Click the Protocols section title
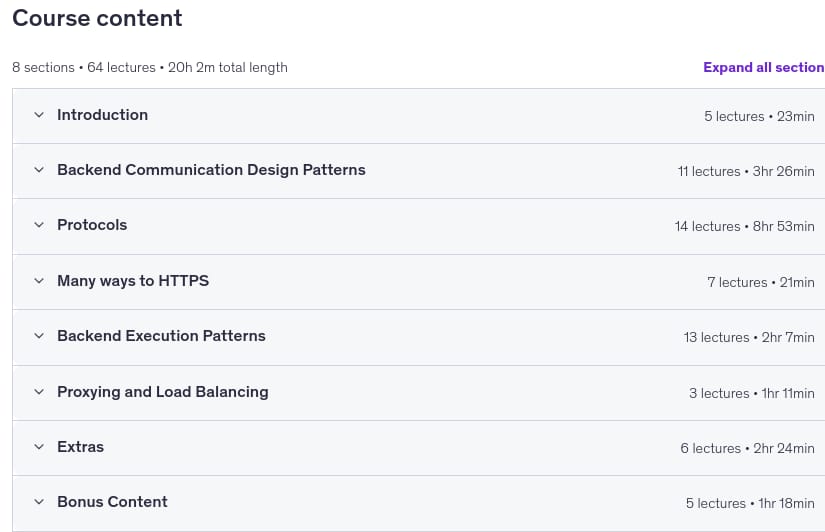This screenshot has width=825, height=532. 92,225
